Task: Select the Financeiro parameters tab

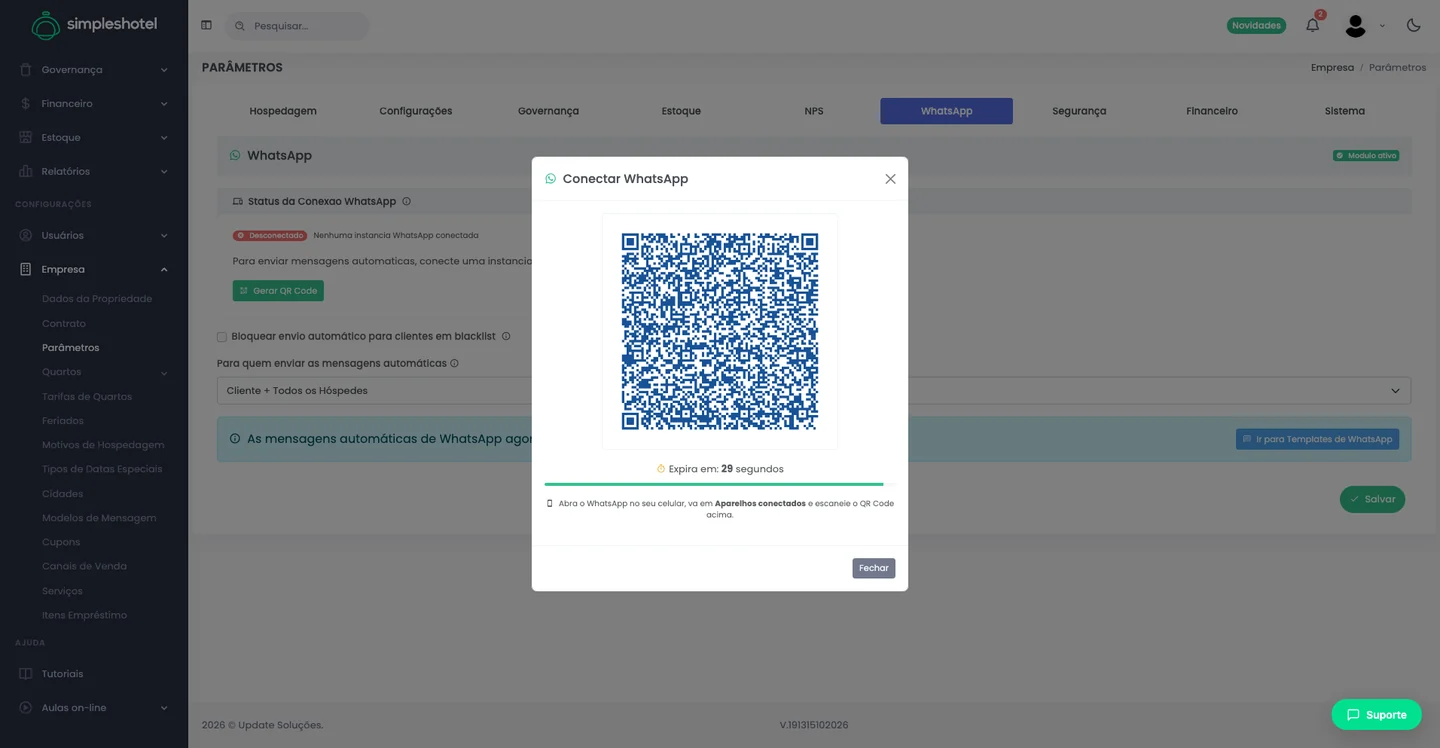Action: click(x=1212, y=111)
